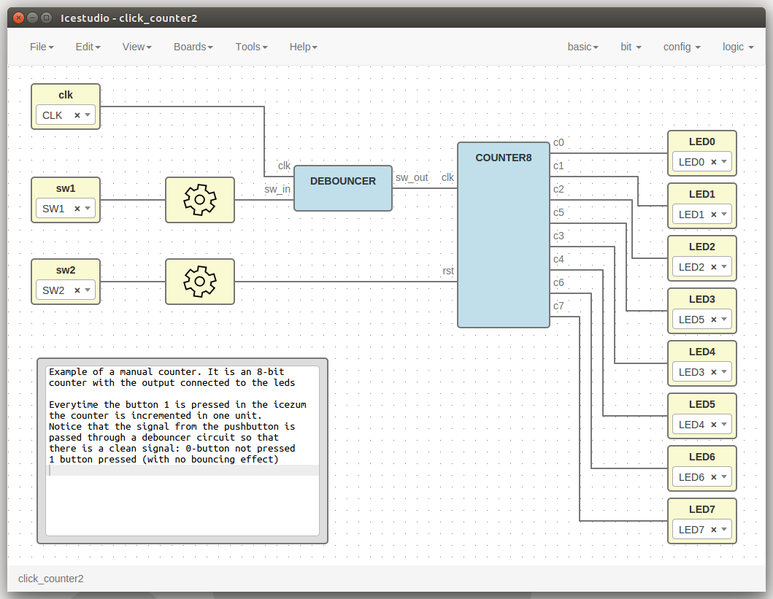
Task: Open the Boards menu
Action: [193, 47]
